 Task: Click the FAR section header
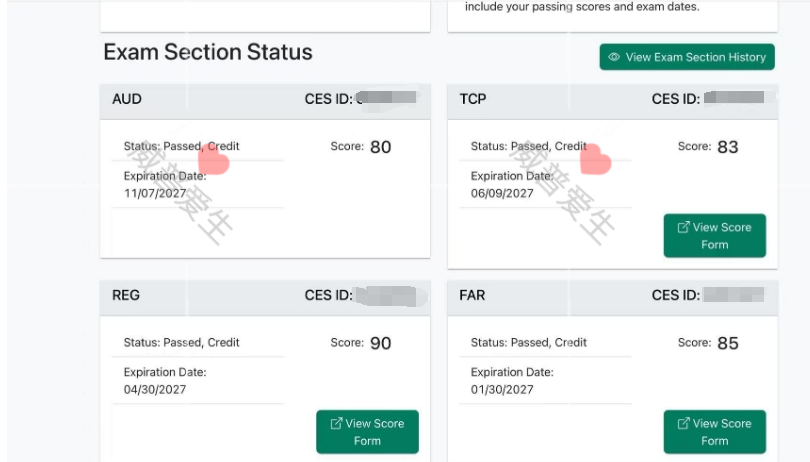[x=613, y=295]
